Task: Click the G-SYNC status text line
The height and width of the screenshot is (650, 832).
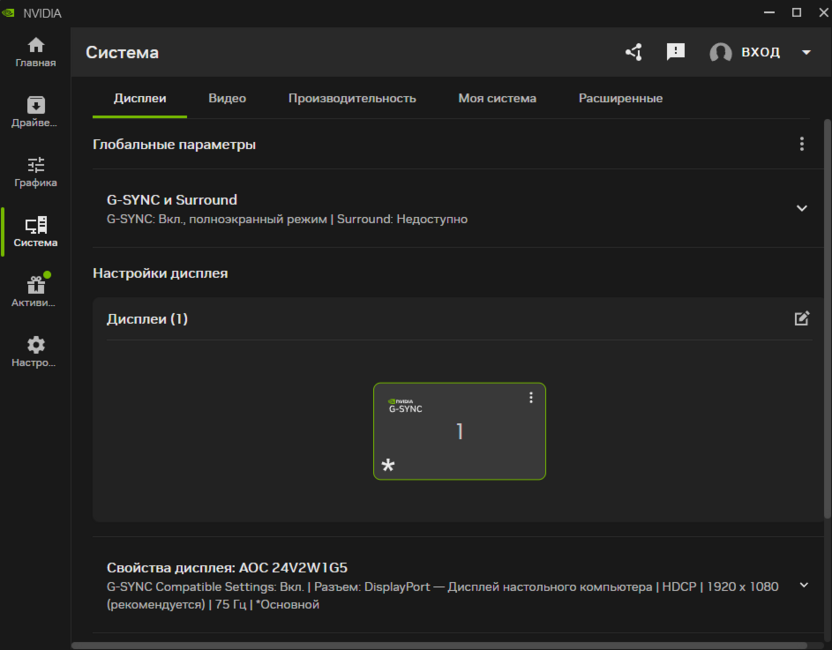Action: (287, 219)
